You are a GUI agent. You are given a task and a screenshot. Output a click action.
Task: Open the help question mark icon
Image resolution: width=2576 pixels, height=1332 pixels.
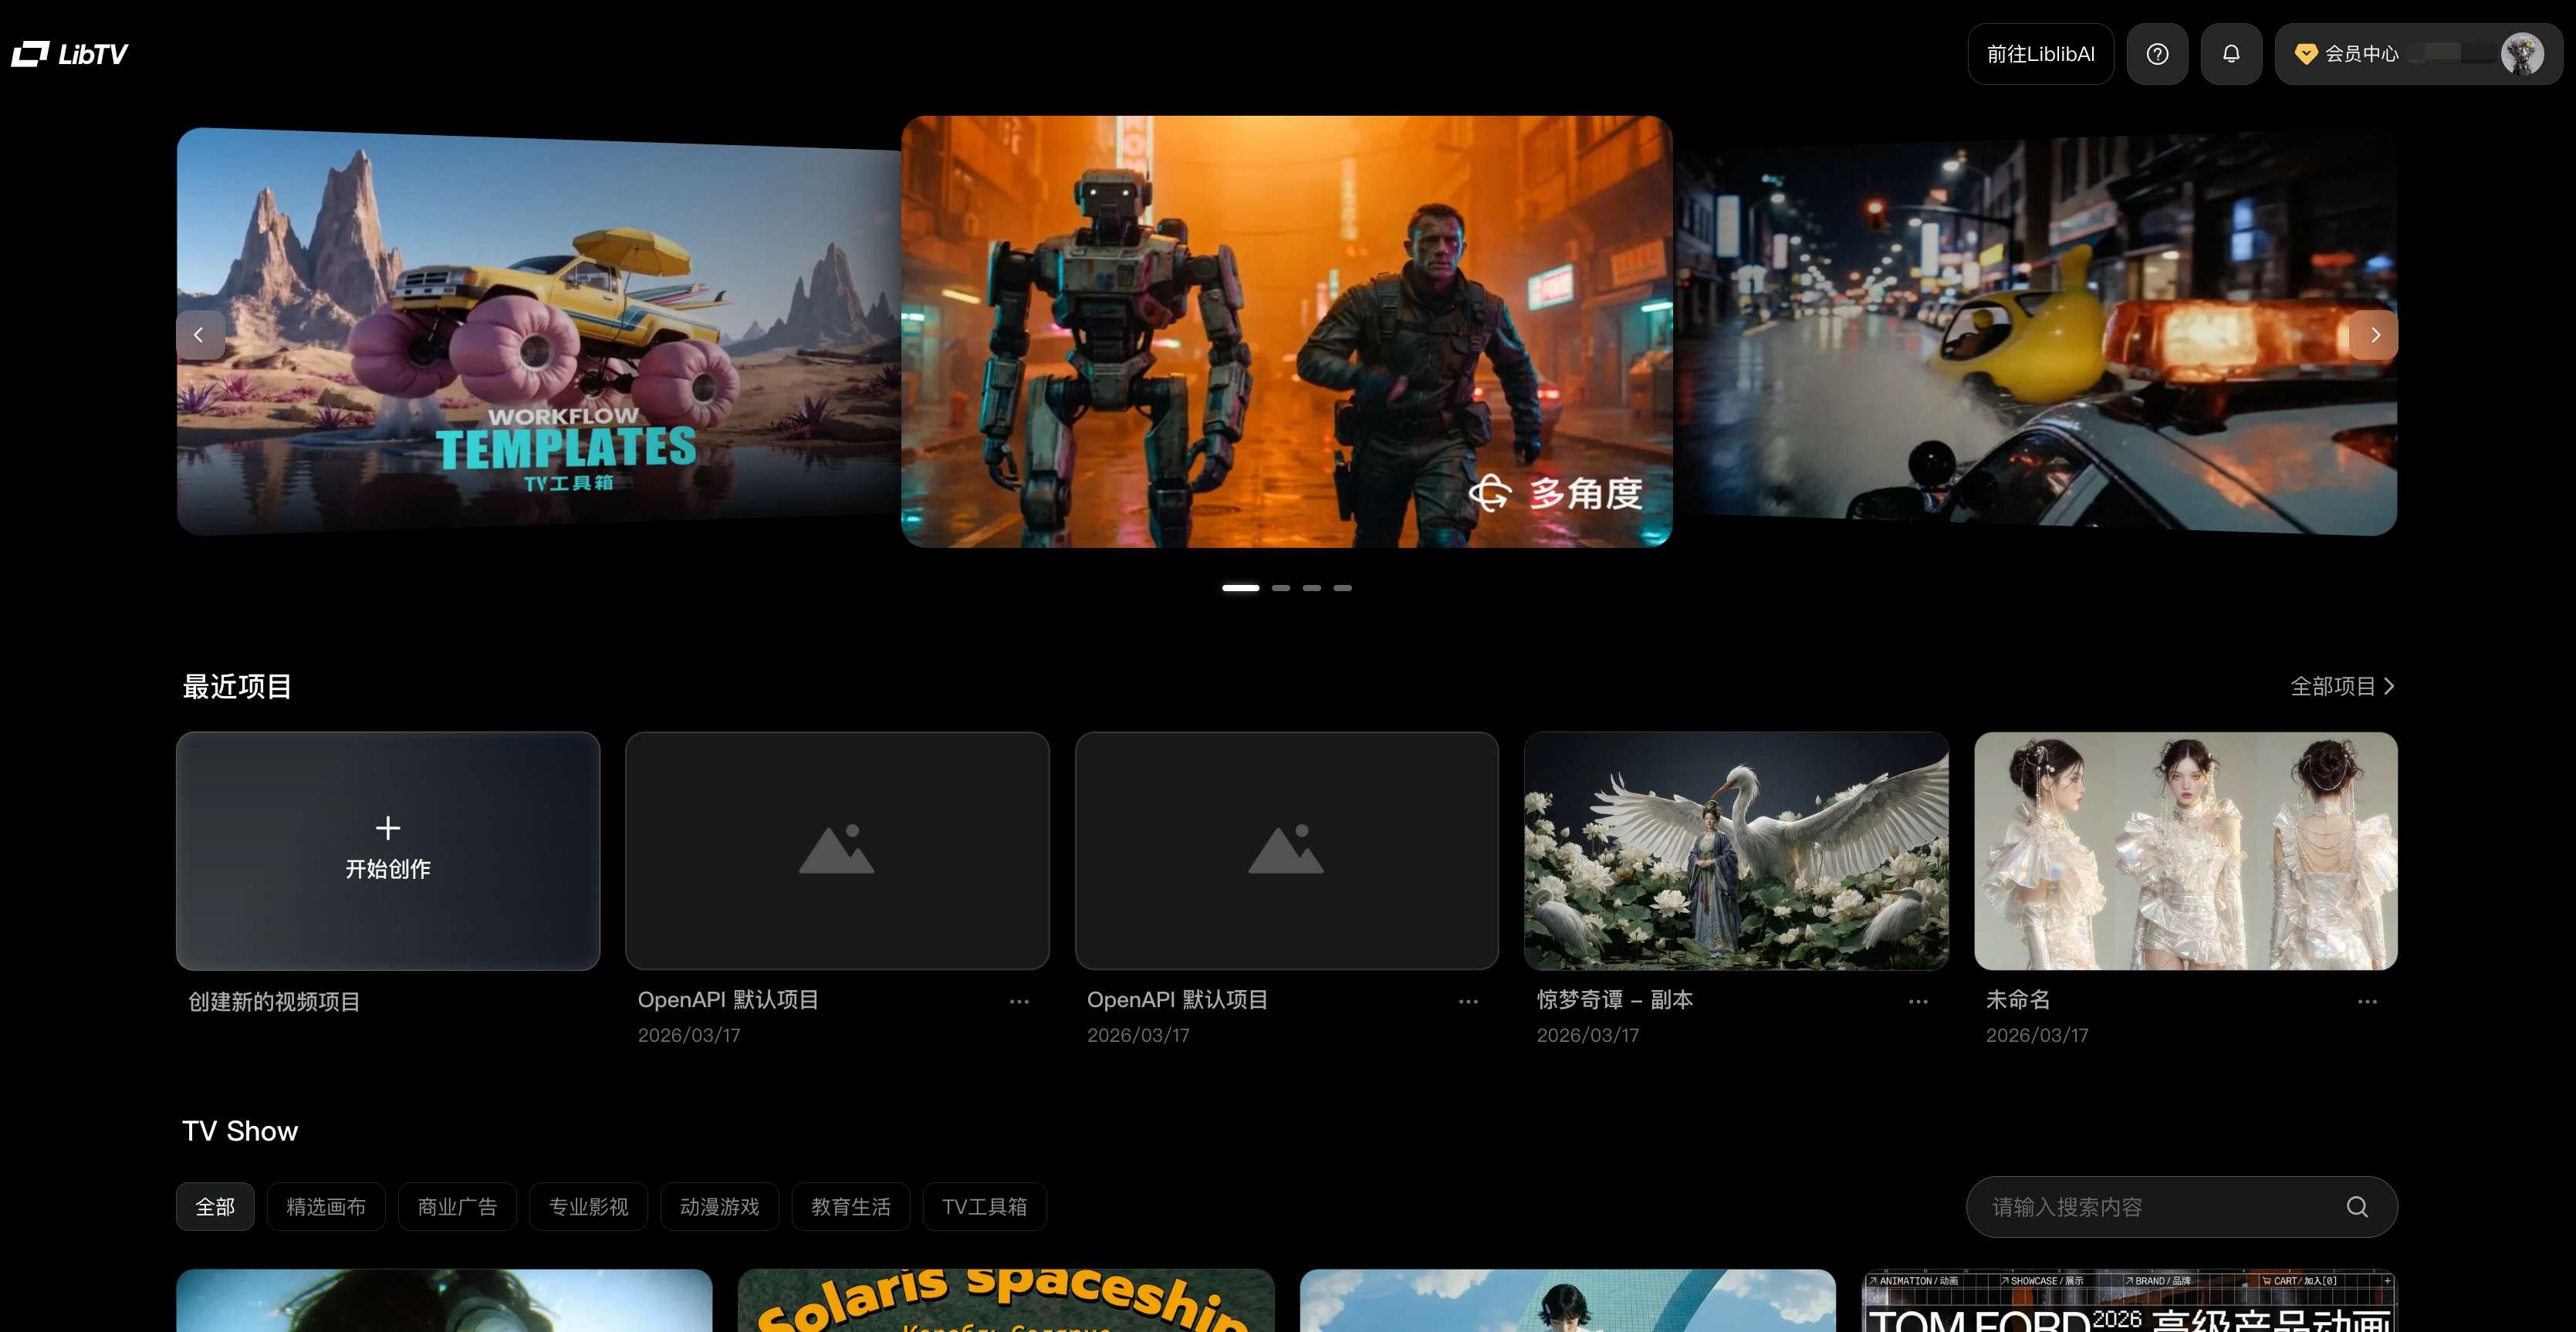pos(2157,54)
